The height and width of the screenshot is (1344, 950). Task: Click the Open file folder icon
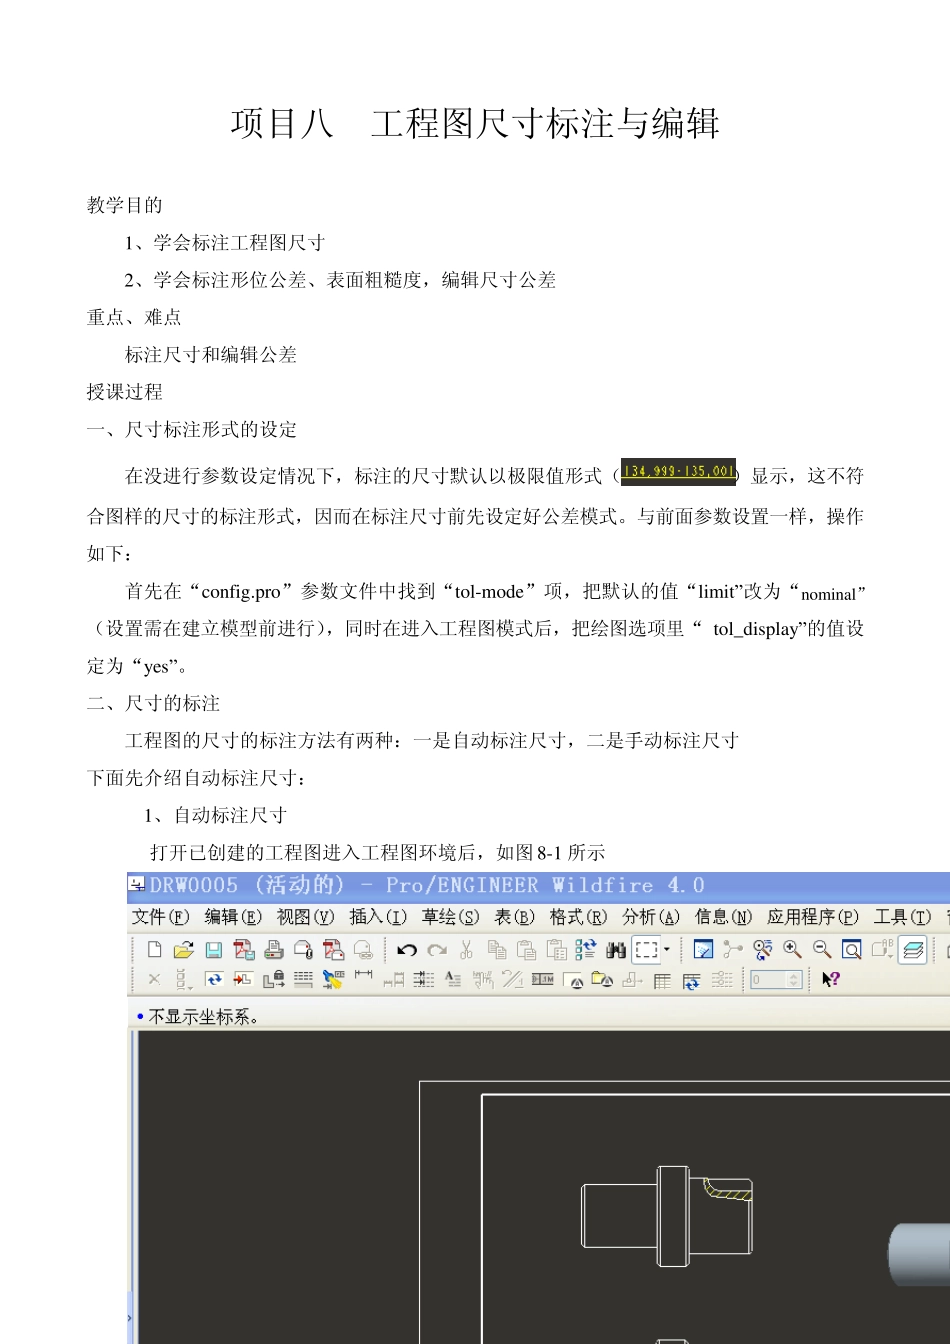183,949
